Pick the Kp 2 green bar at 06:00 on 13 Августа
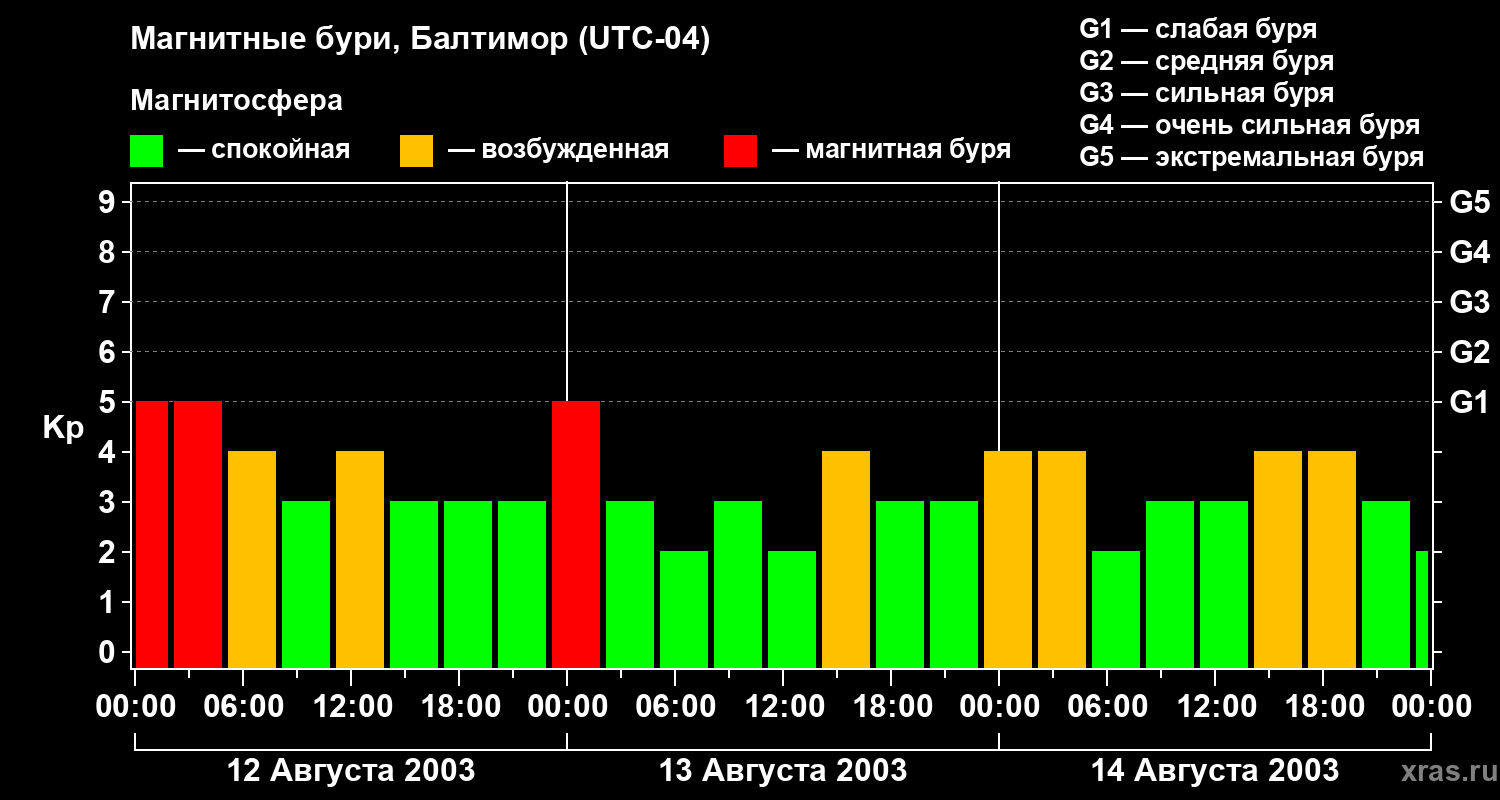 [684, 609]
